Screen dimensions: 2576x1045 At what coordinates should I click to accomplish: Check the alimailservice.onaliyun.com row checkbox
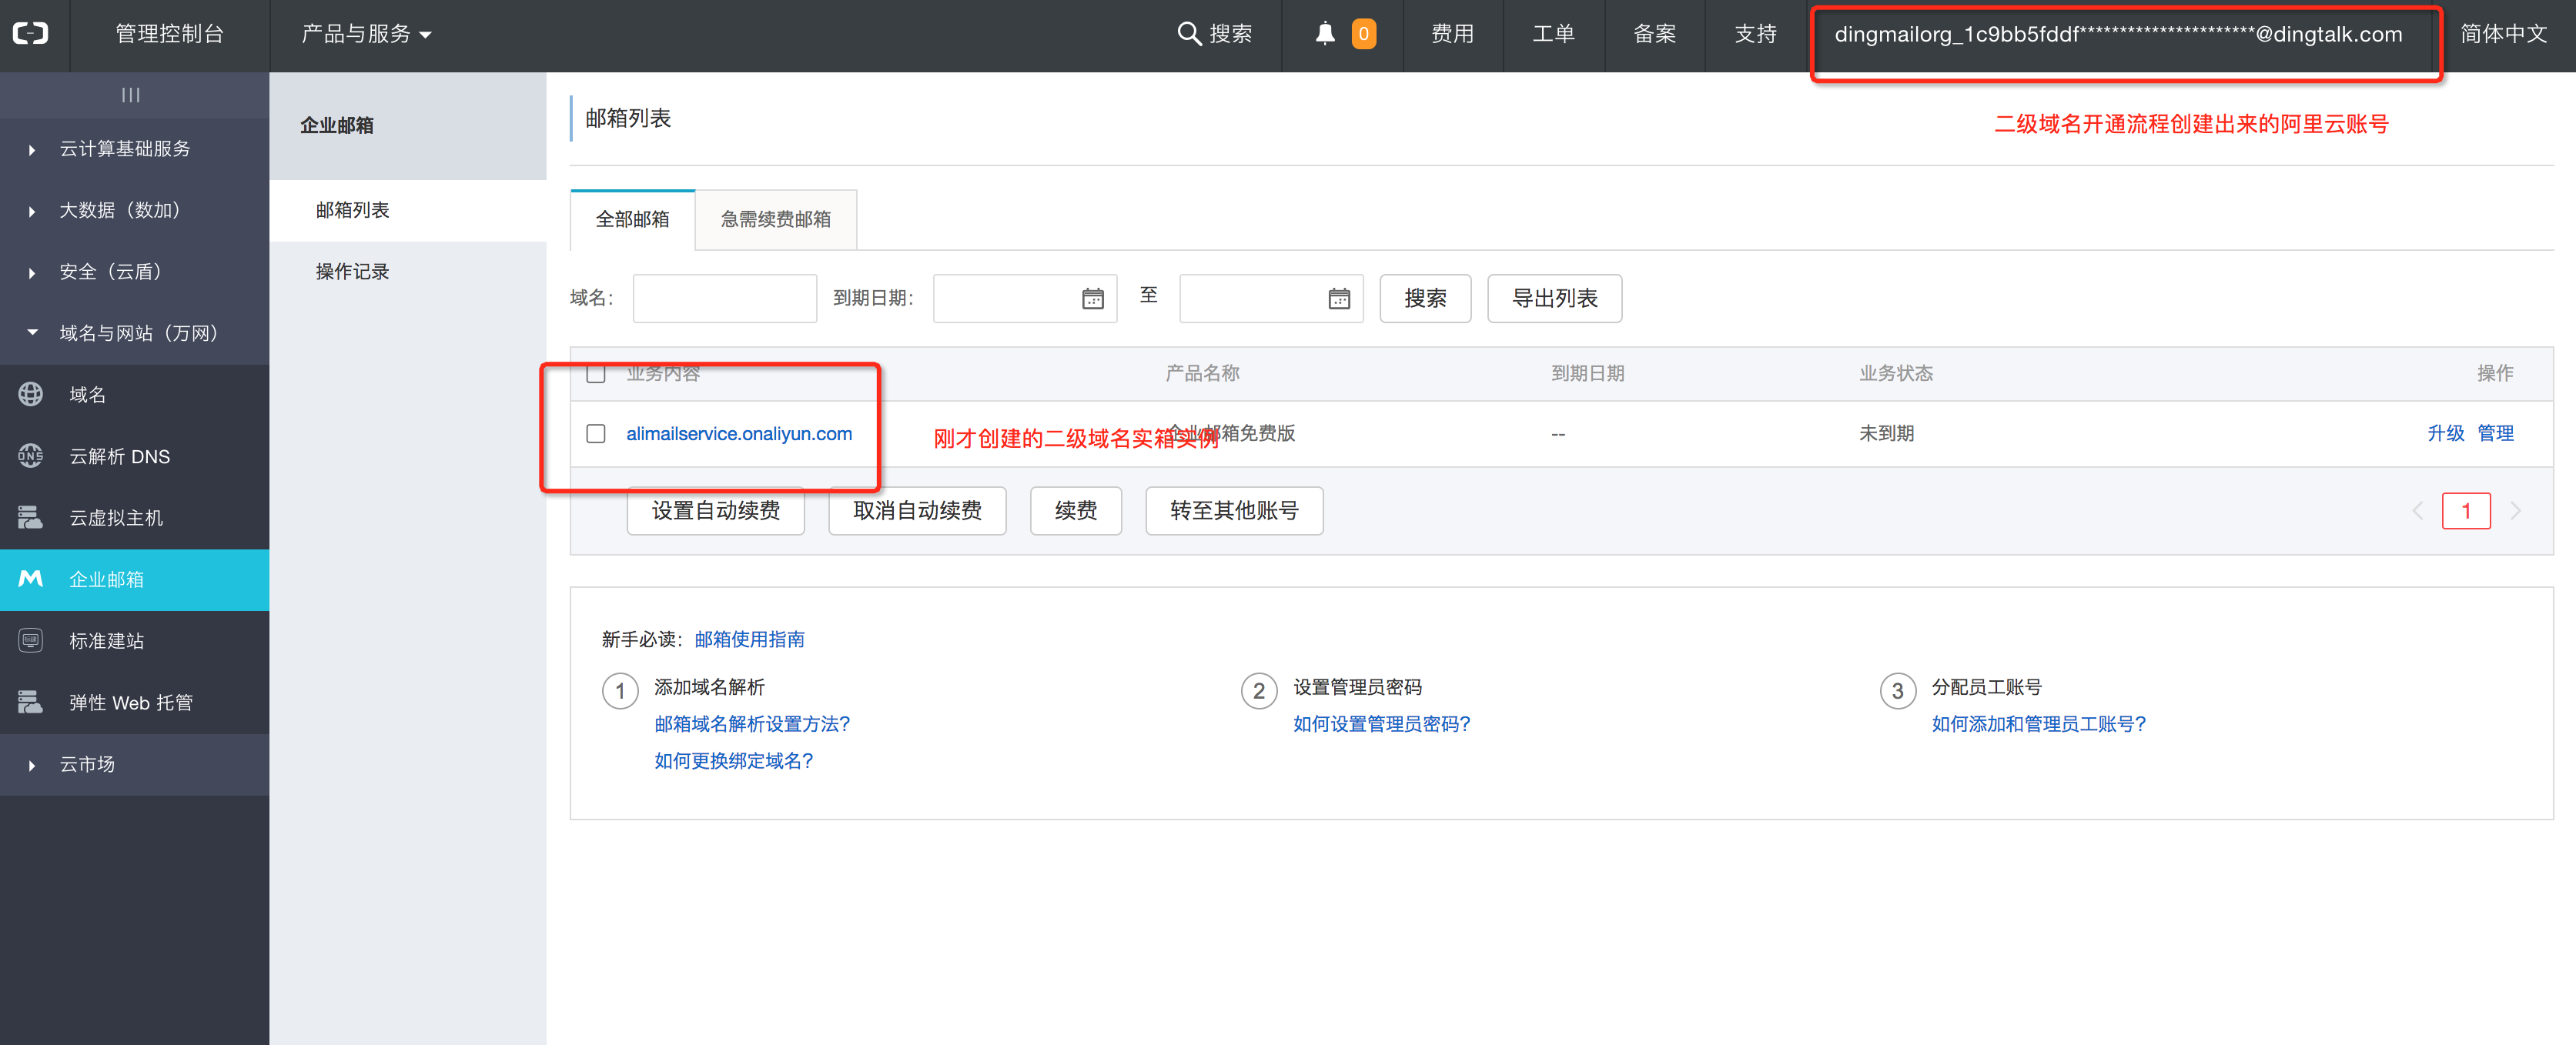click(596, 434)
